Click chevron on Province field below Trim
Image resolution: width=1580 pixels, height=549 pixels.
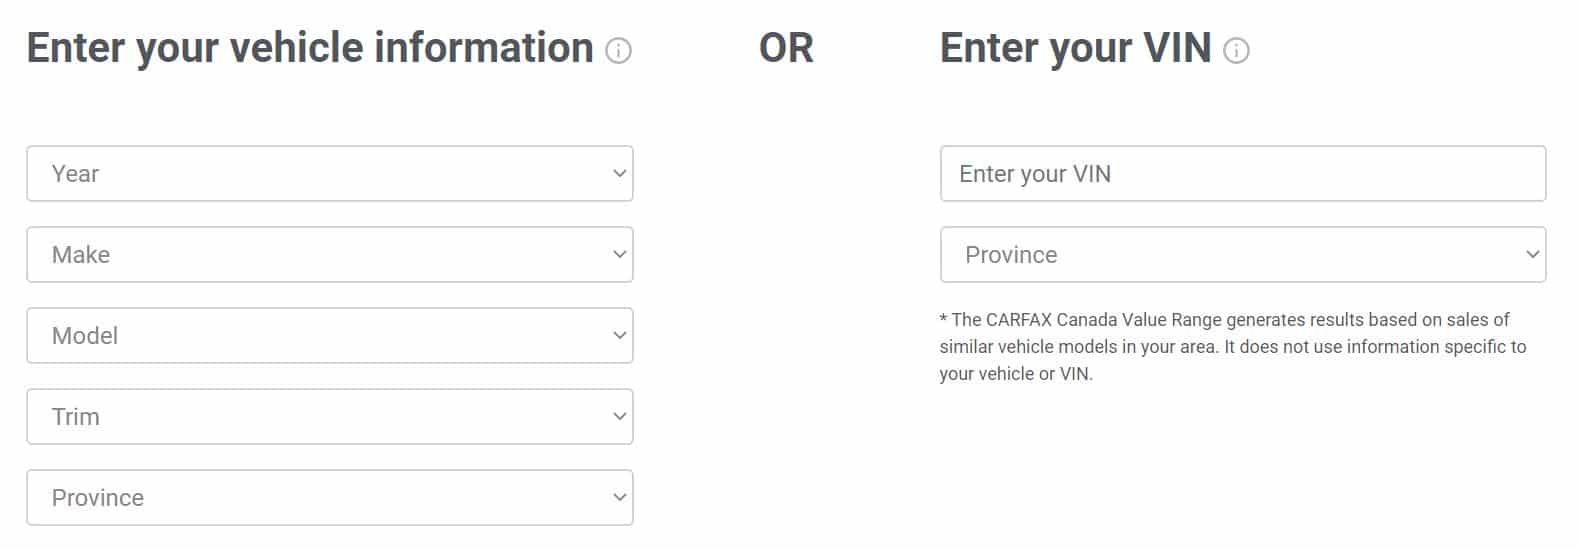(x=619, y=497)
